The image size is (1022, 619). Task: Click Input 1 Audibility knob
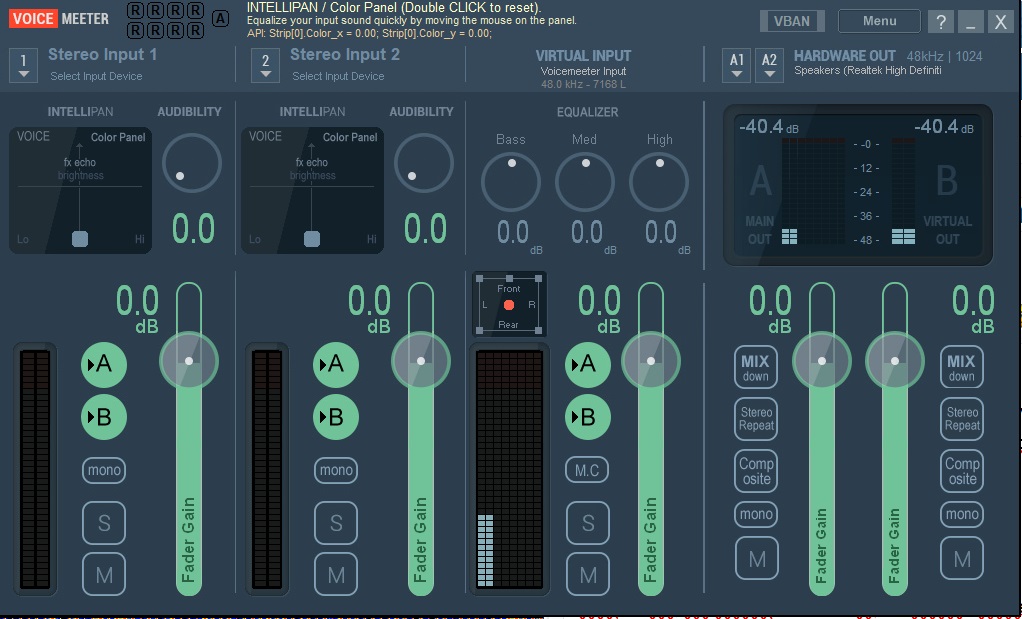(x=192, y=163)
